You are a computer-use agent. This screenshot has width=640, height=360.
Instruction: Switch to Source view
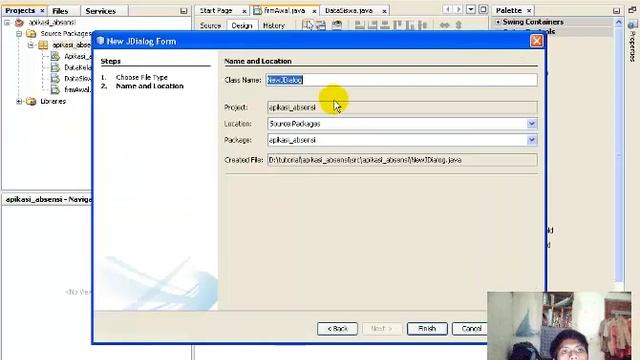click(x=211, y=25)
